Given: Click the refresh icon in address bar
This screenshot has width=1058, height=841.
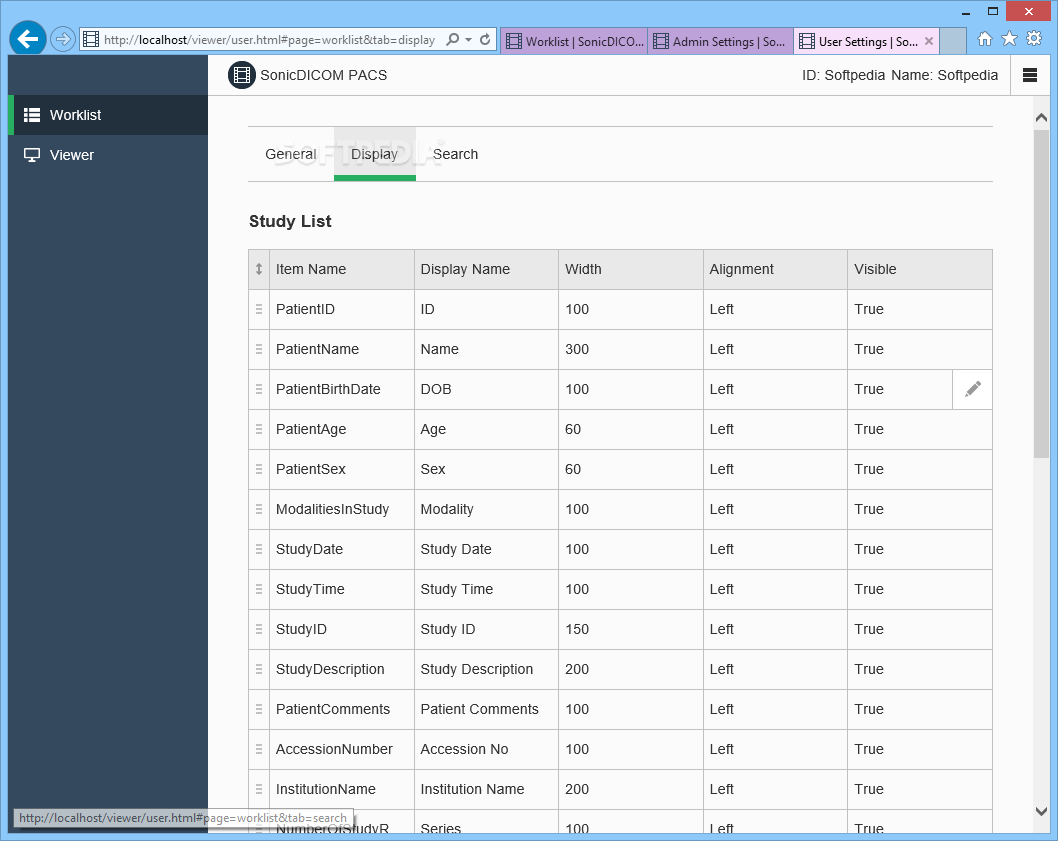Looking at the screenshot, I should click(x=485, y=39).
